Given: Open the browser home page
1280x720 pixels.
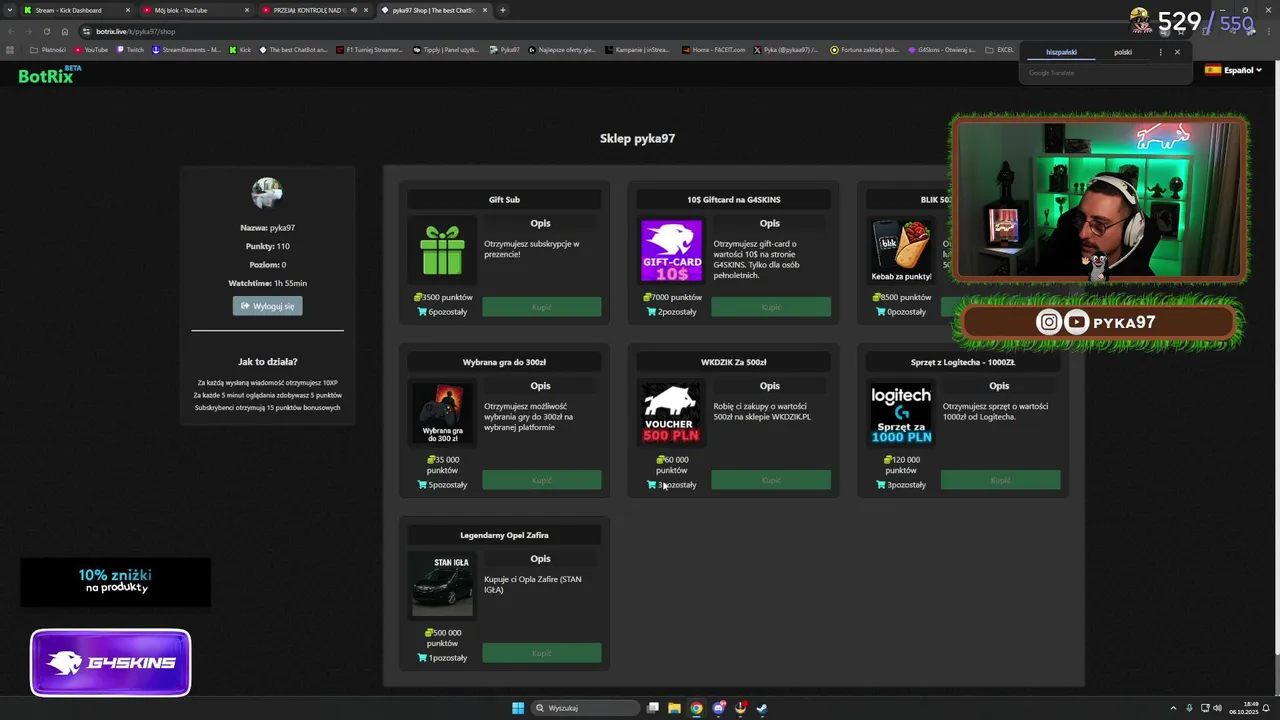Looking at the screenshot, I should [x=65, y=31].
